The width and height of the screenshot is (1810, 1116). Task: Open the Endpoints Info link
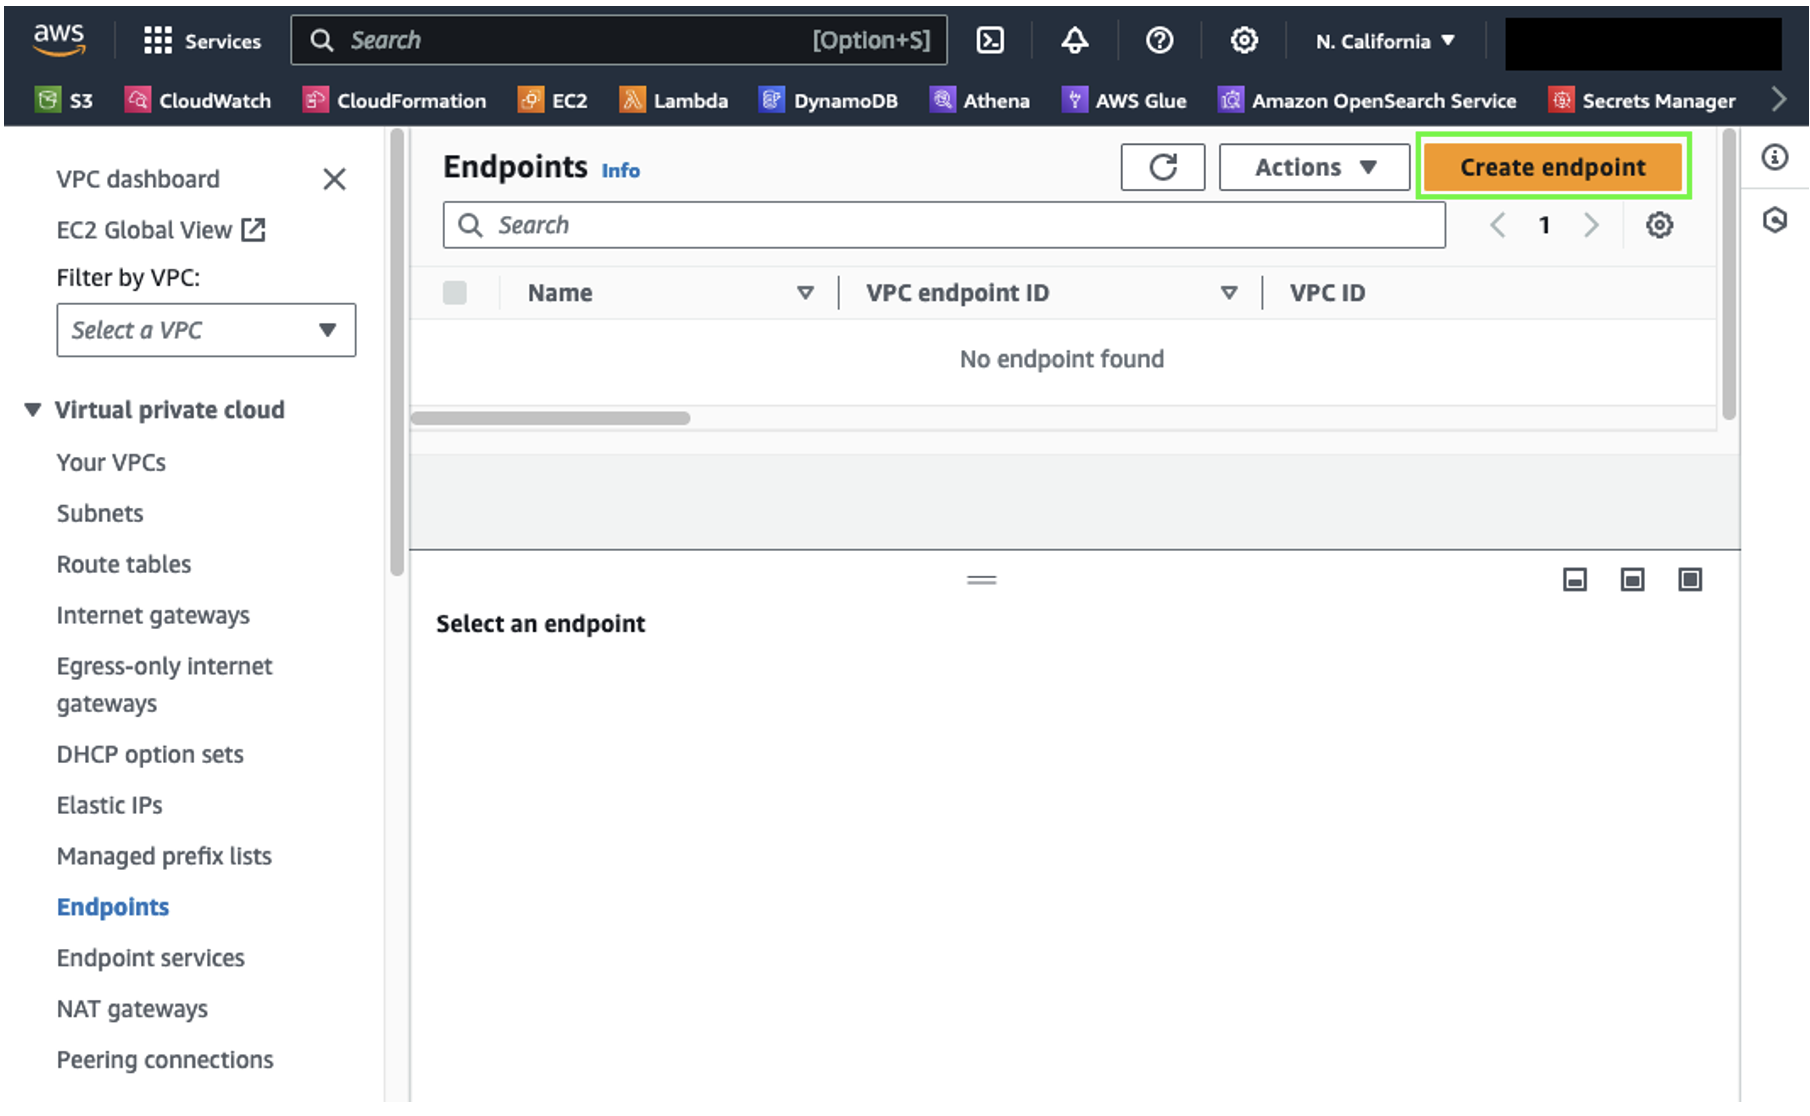pyautogui.click(x=620, y=171)
